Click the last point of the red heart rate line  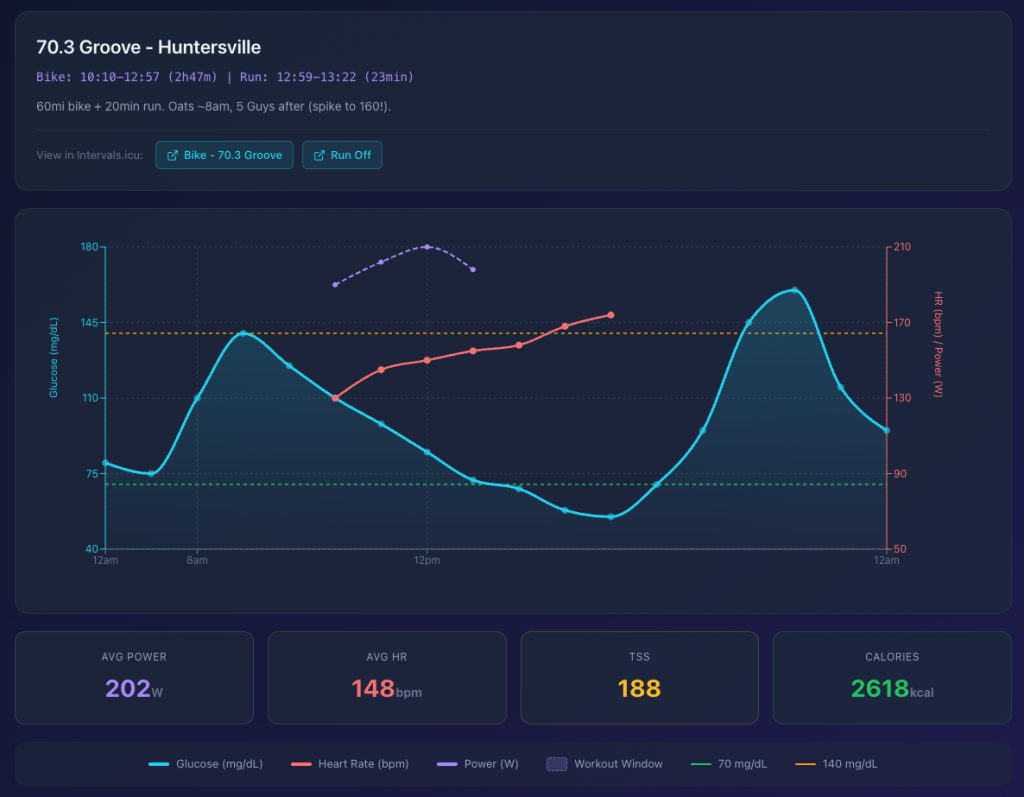[611, 315]
